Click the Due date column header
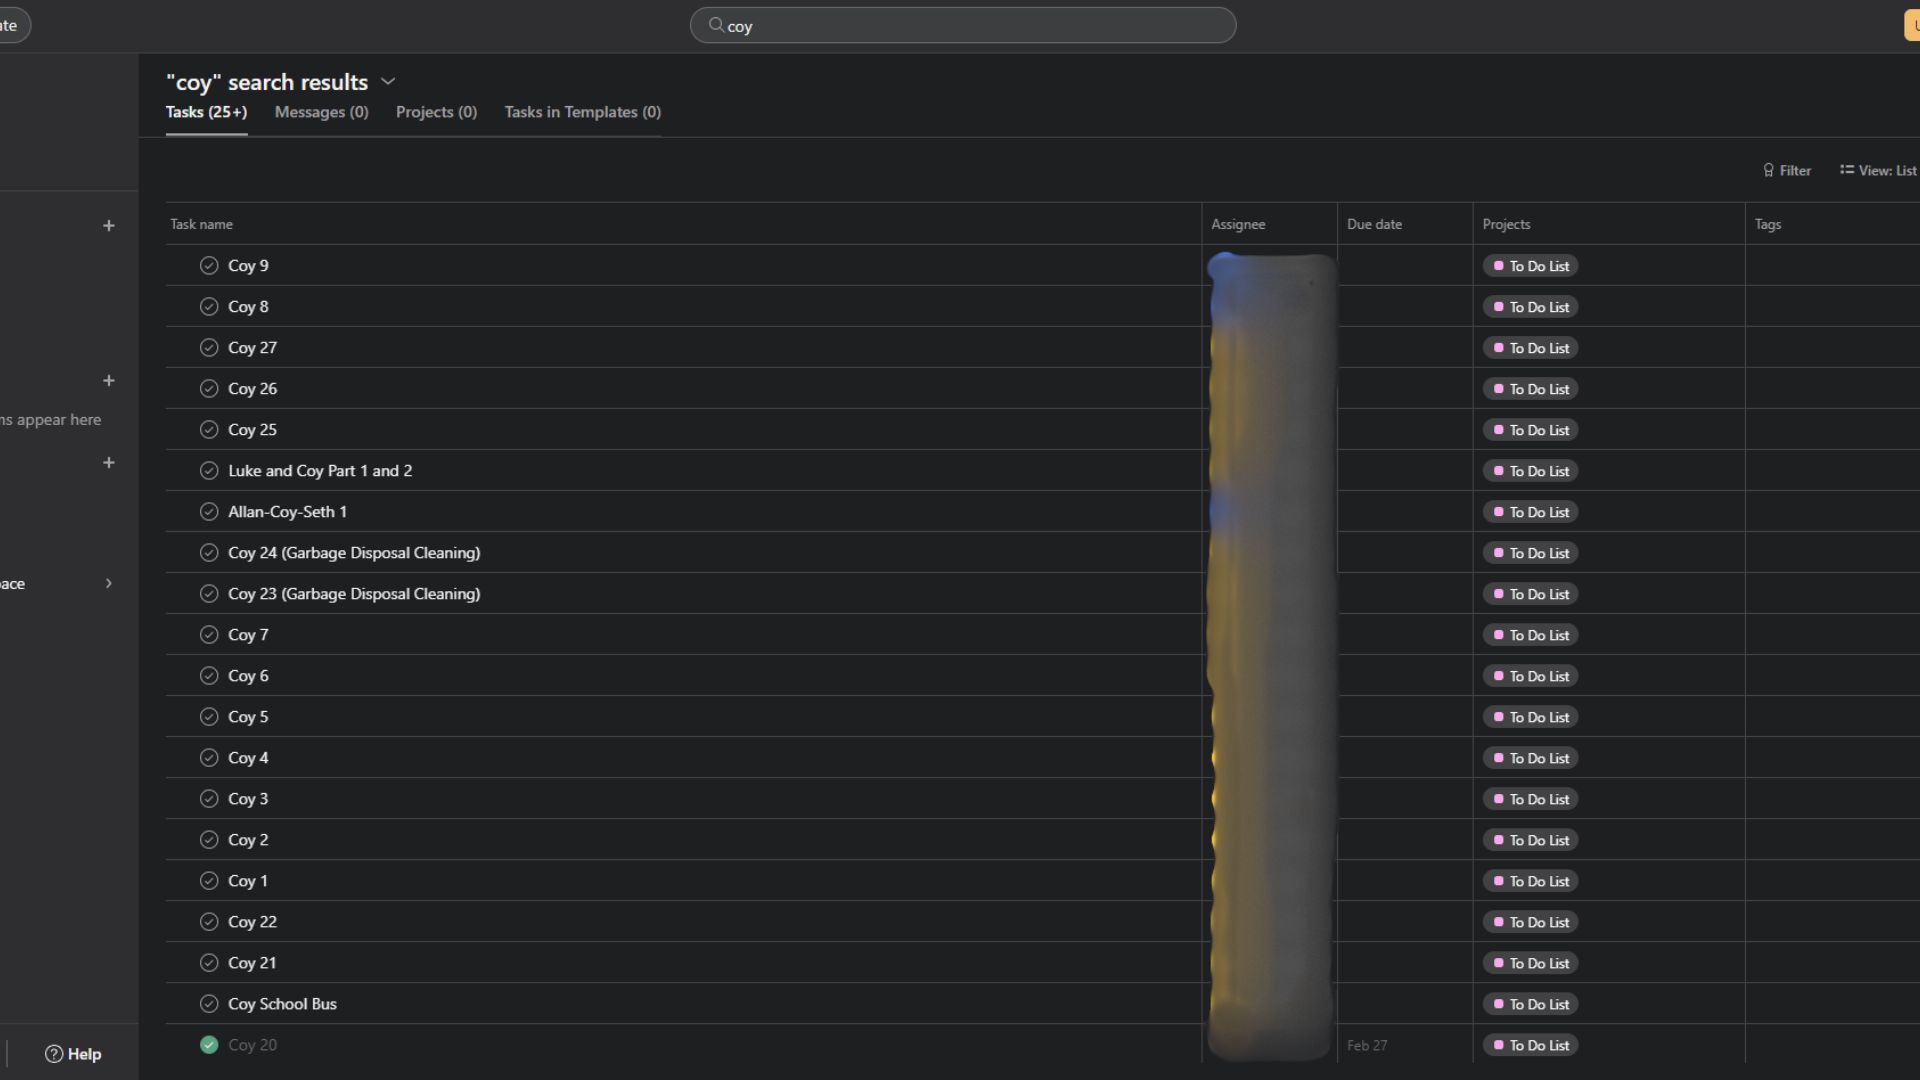Viewport: 1920px width, 1080px height. [1374, 225]
